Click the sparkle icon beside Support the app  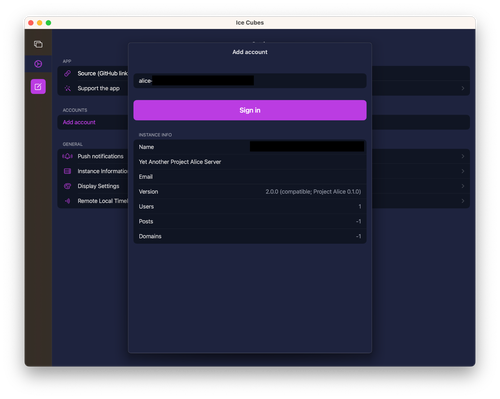coord(68,88)
